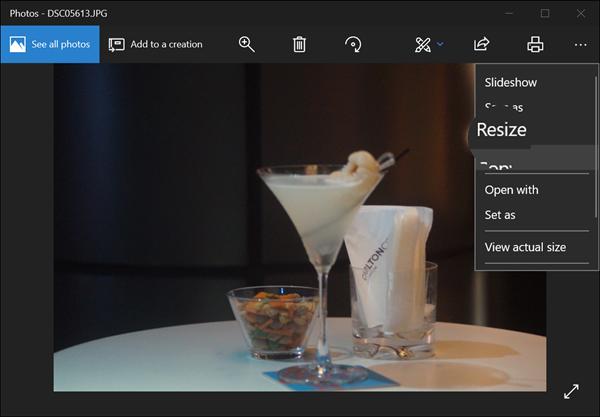Image resolution: width=600 pixels, height=417 pixels.
Task: Select Resize in the context menu
Action: coord(502,129)
